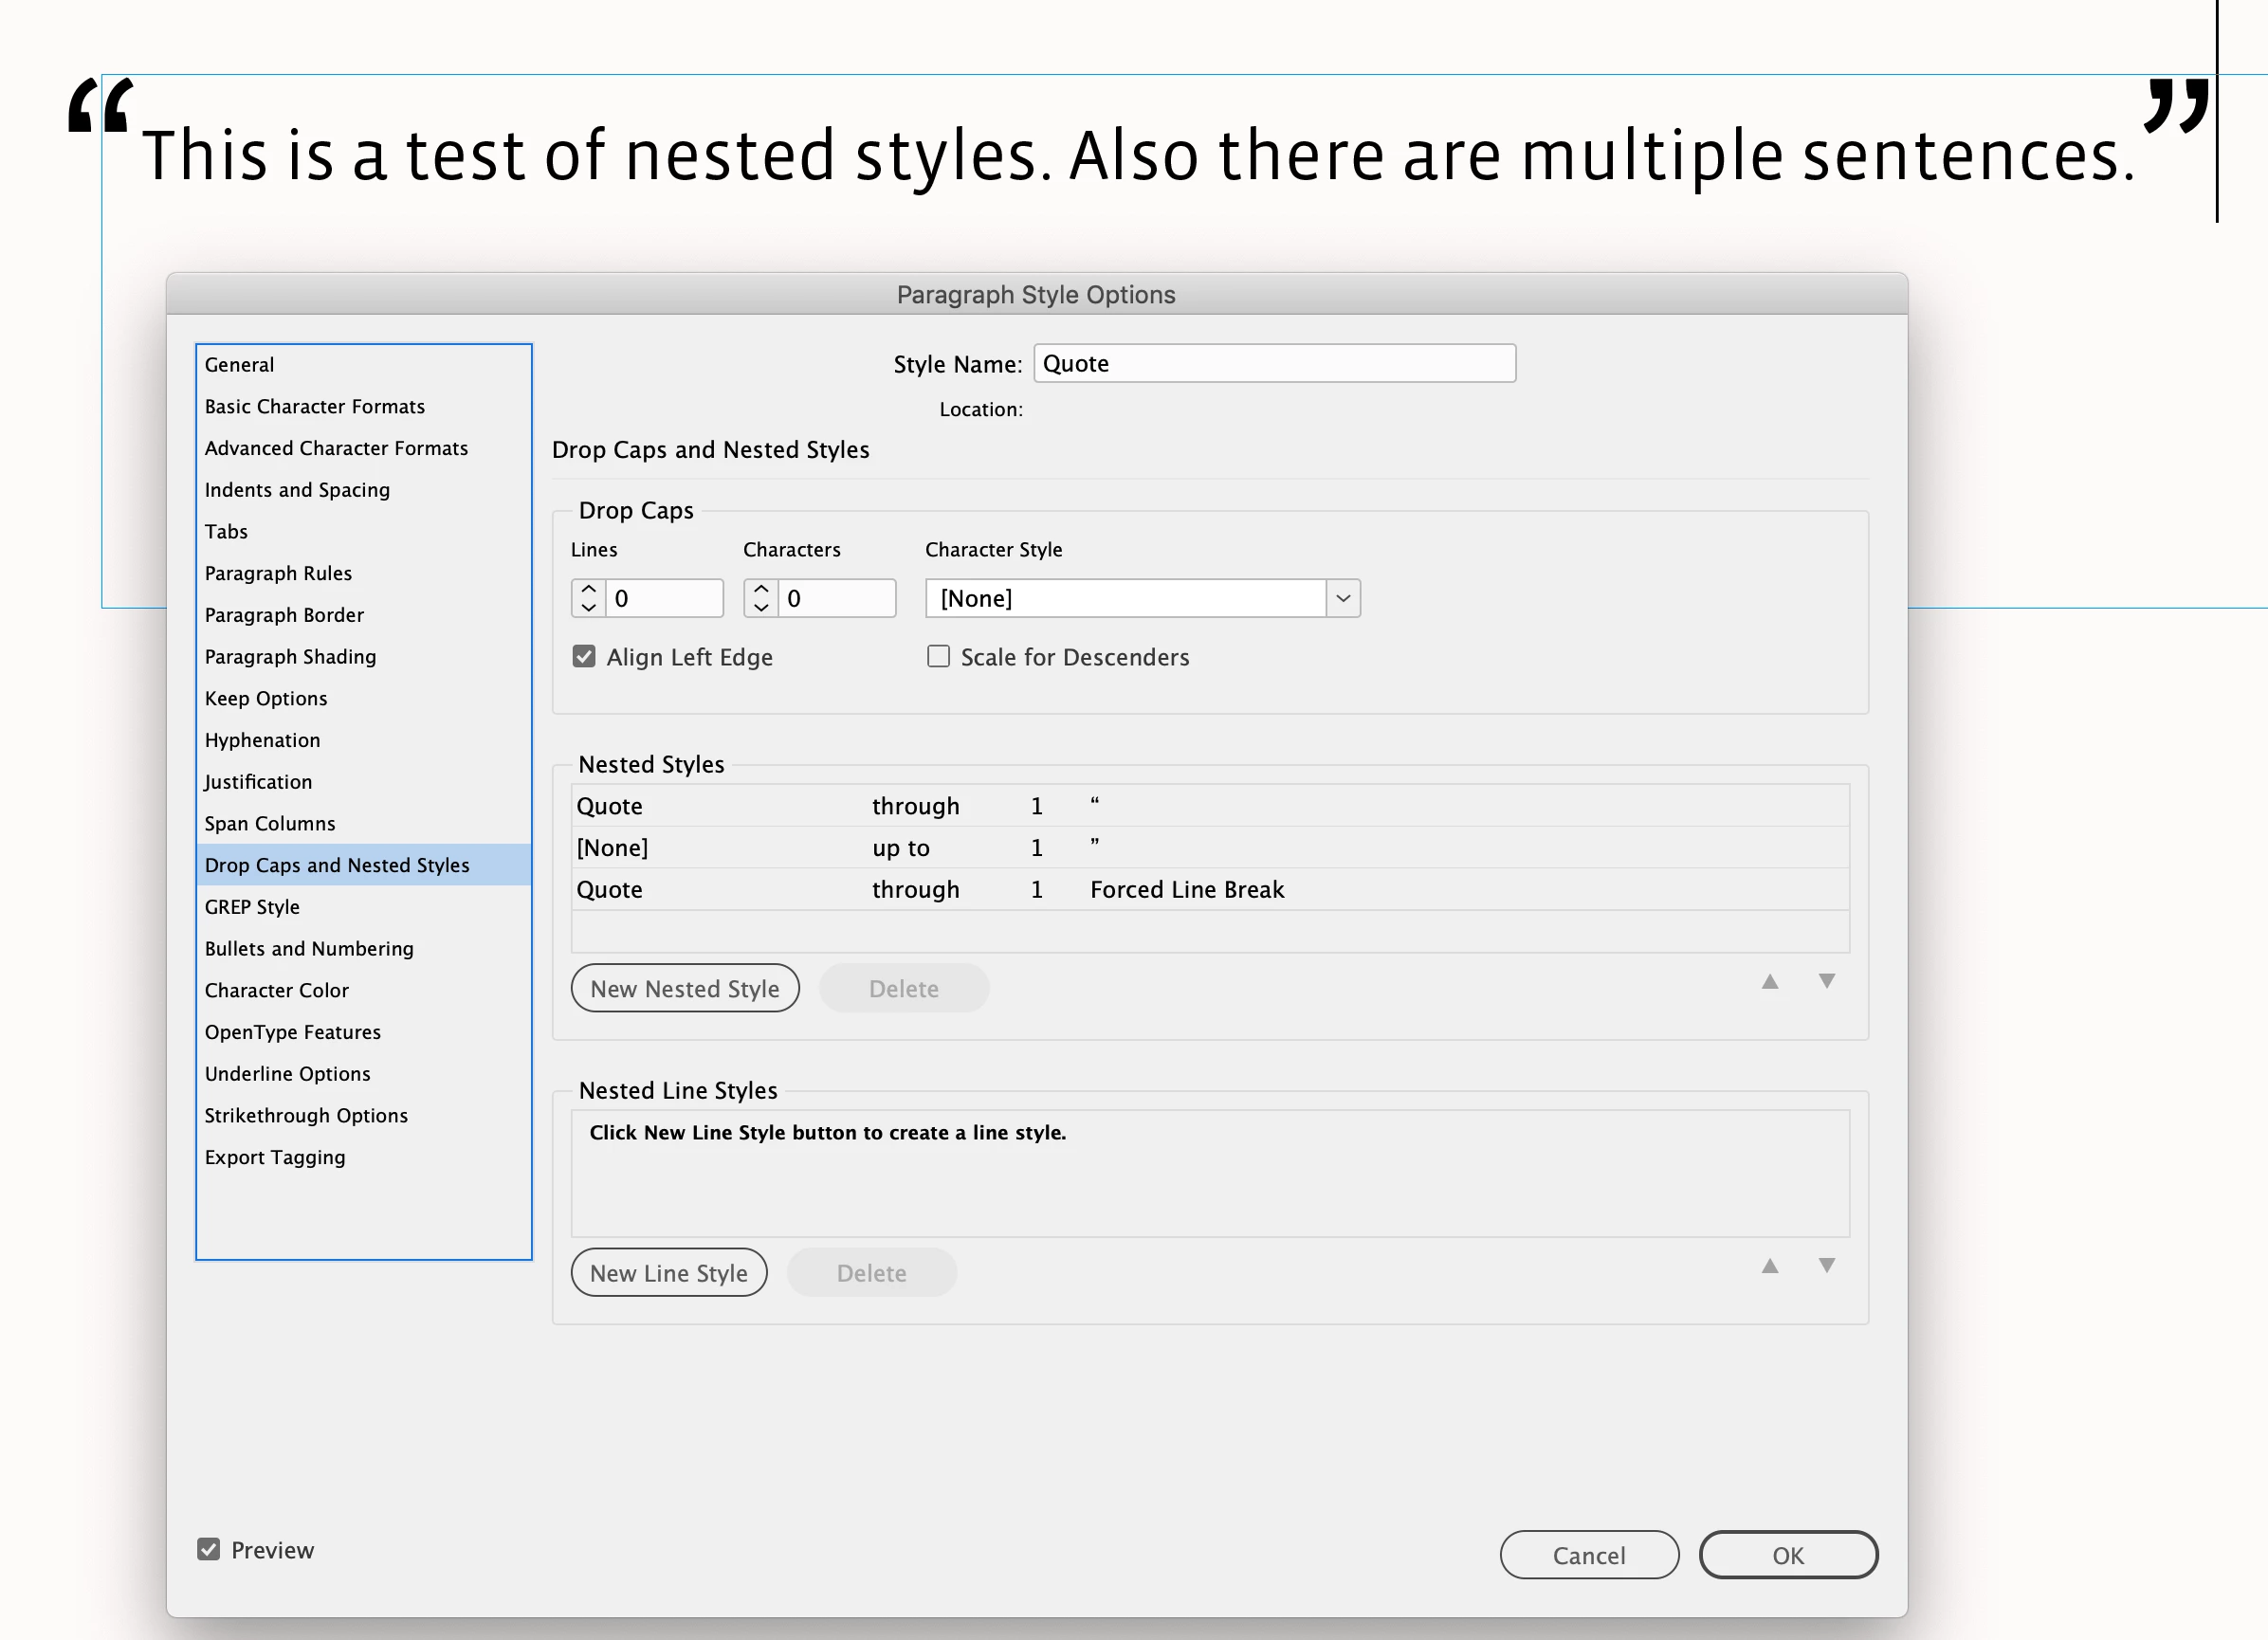Click New Nested Style button
The image size is (2268, 1640).
coord(685,988)
